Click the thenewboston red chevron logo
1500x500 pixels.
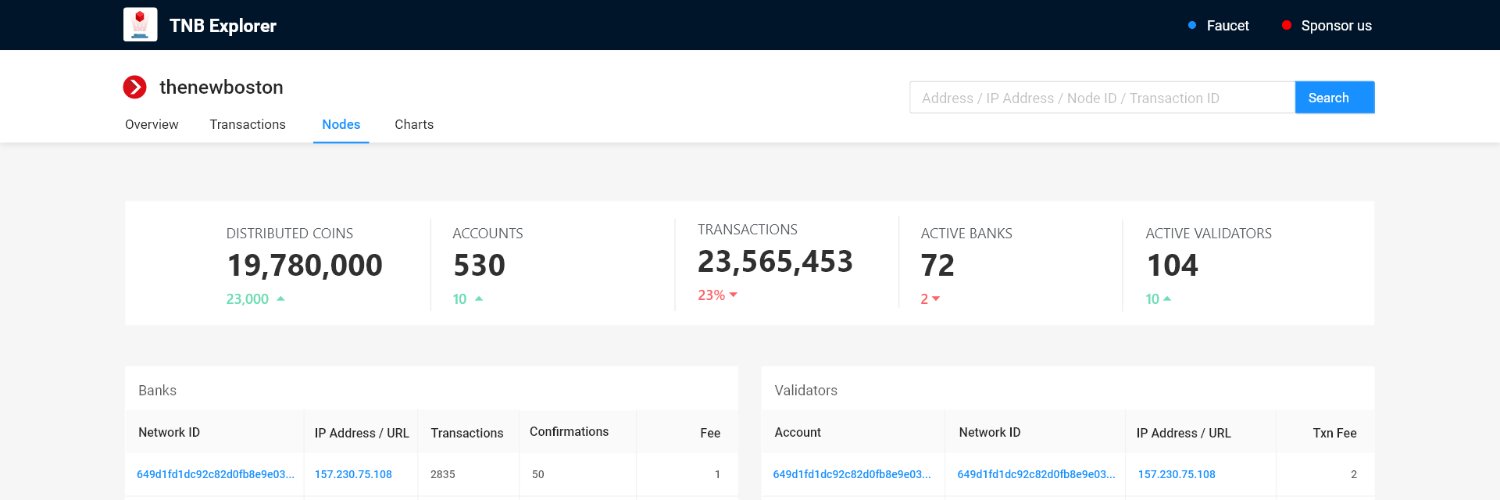[135, 87]
